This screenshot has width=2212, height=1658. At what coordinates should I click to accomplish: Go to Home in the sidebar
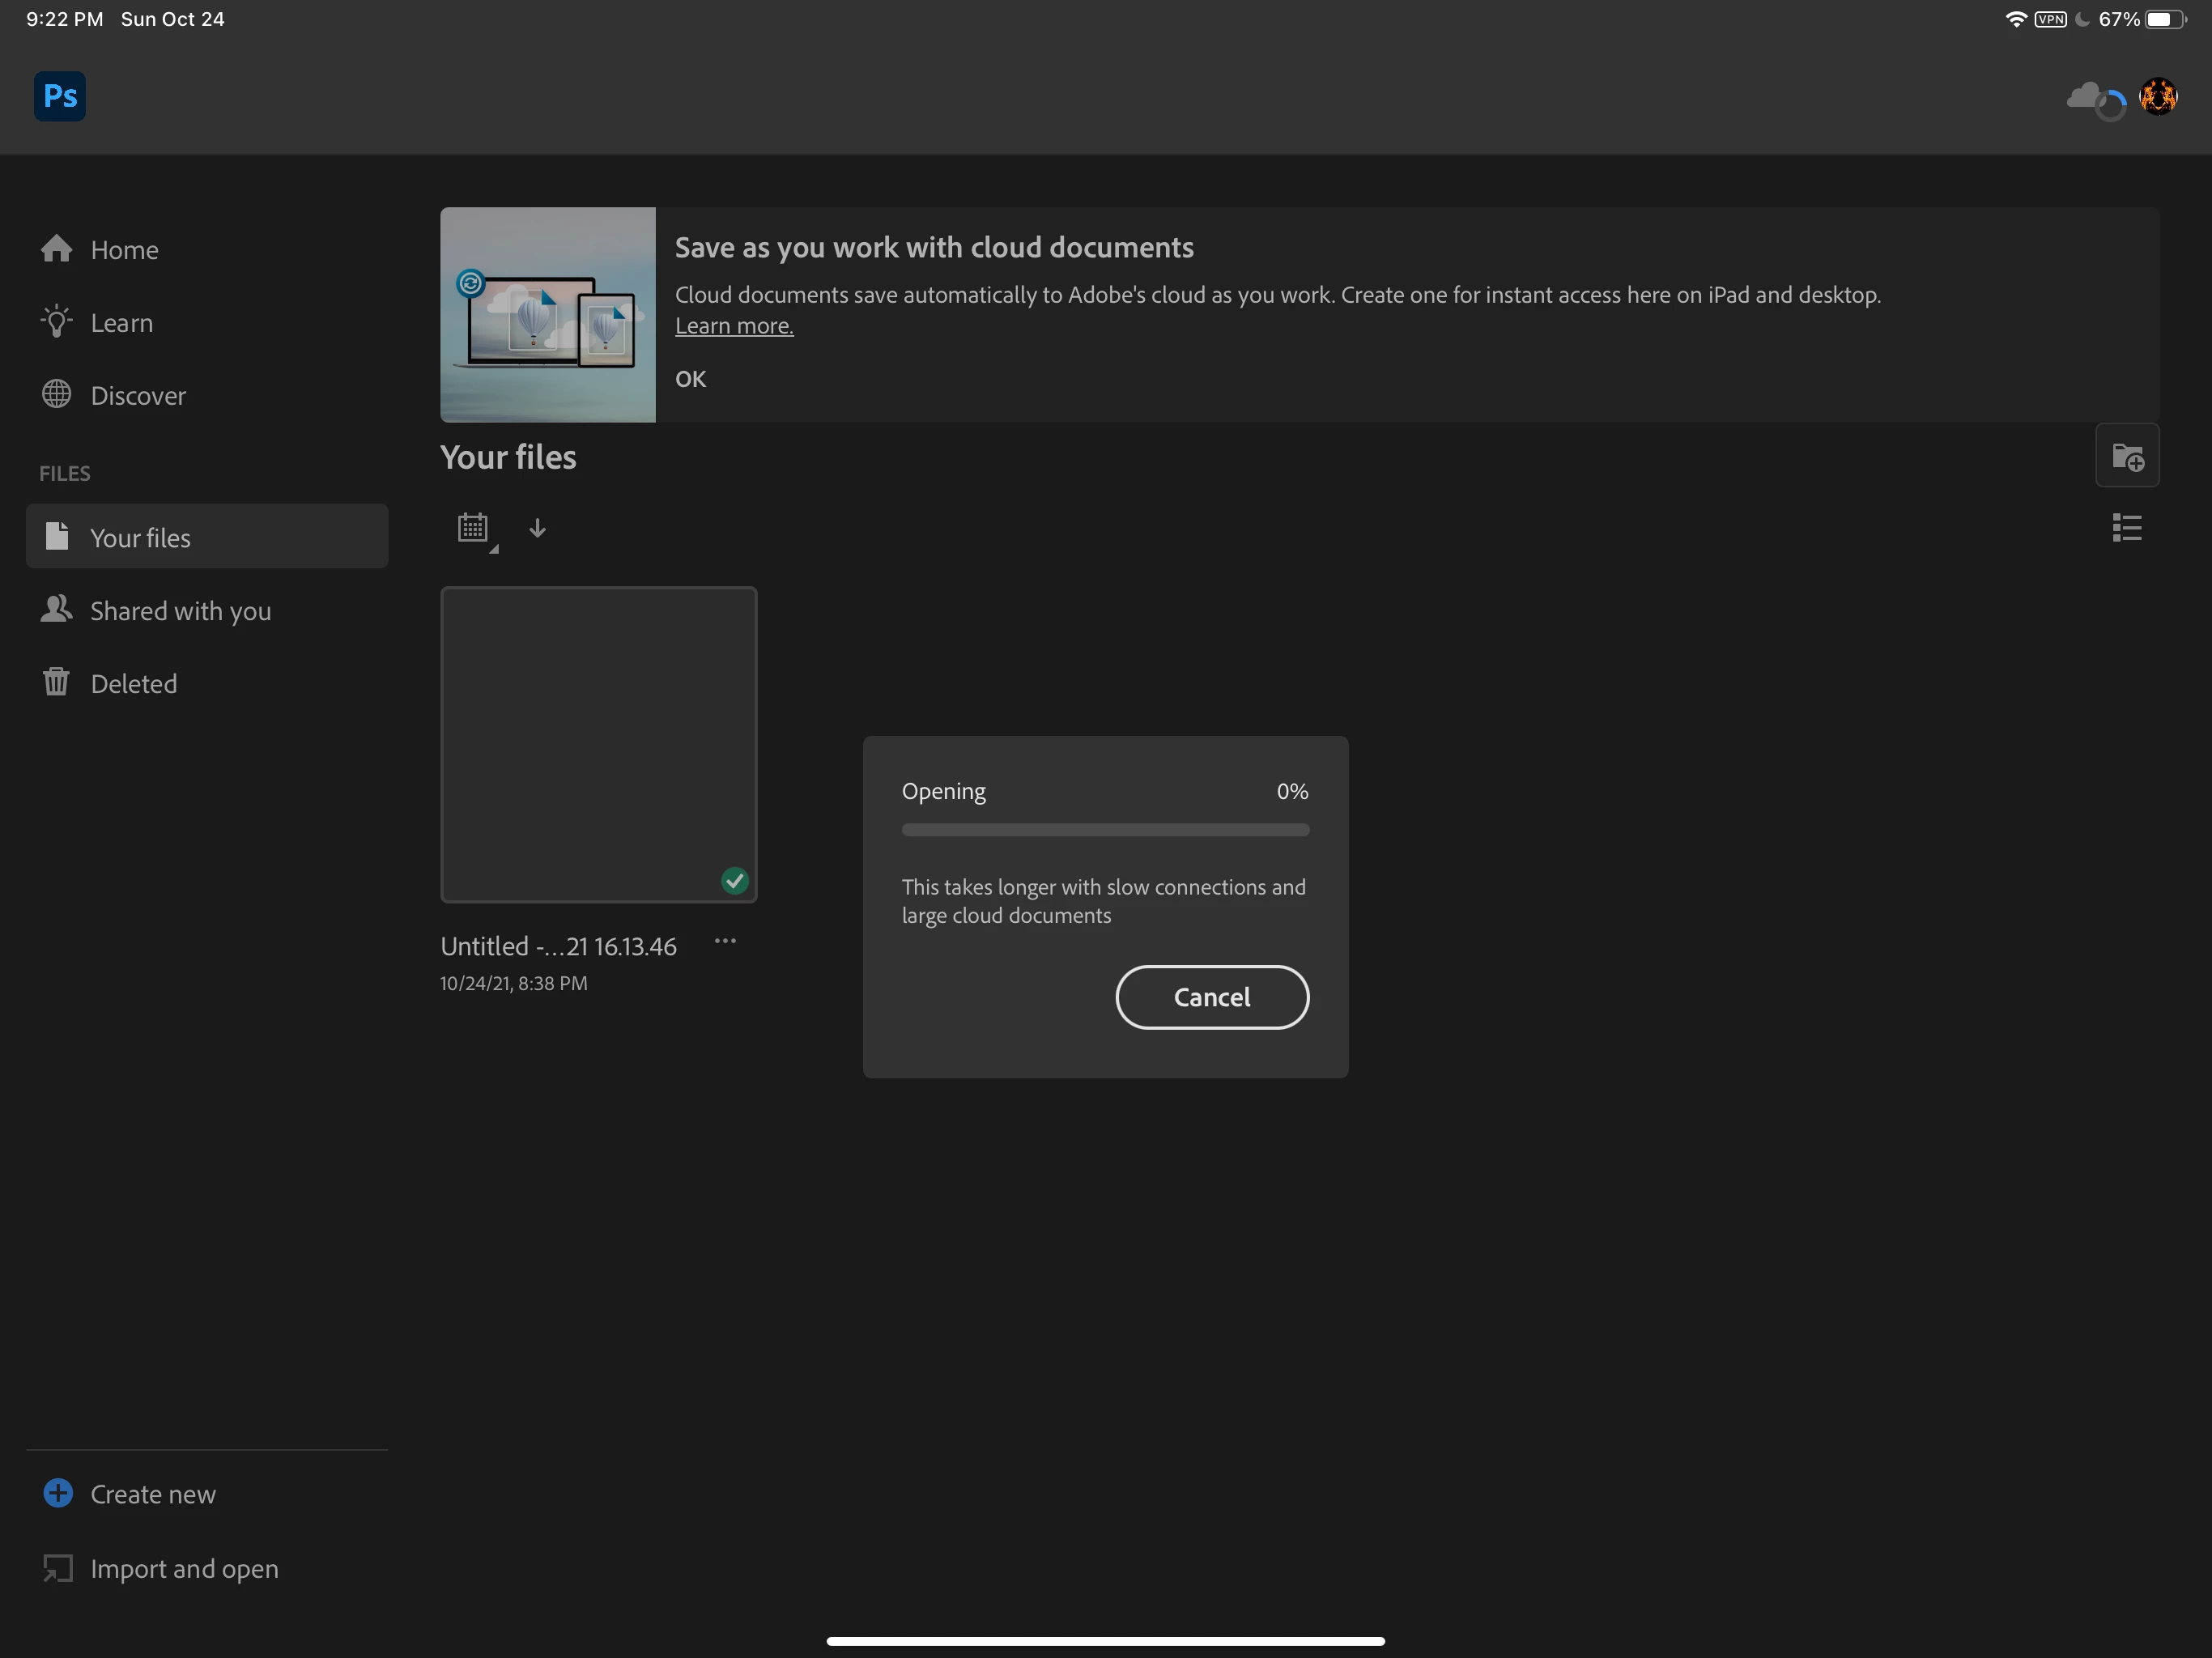(124, 250)
